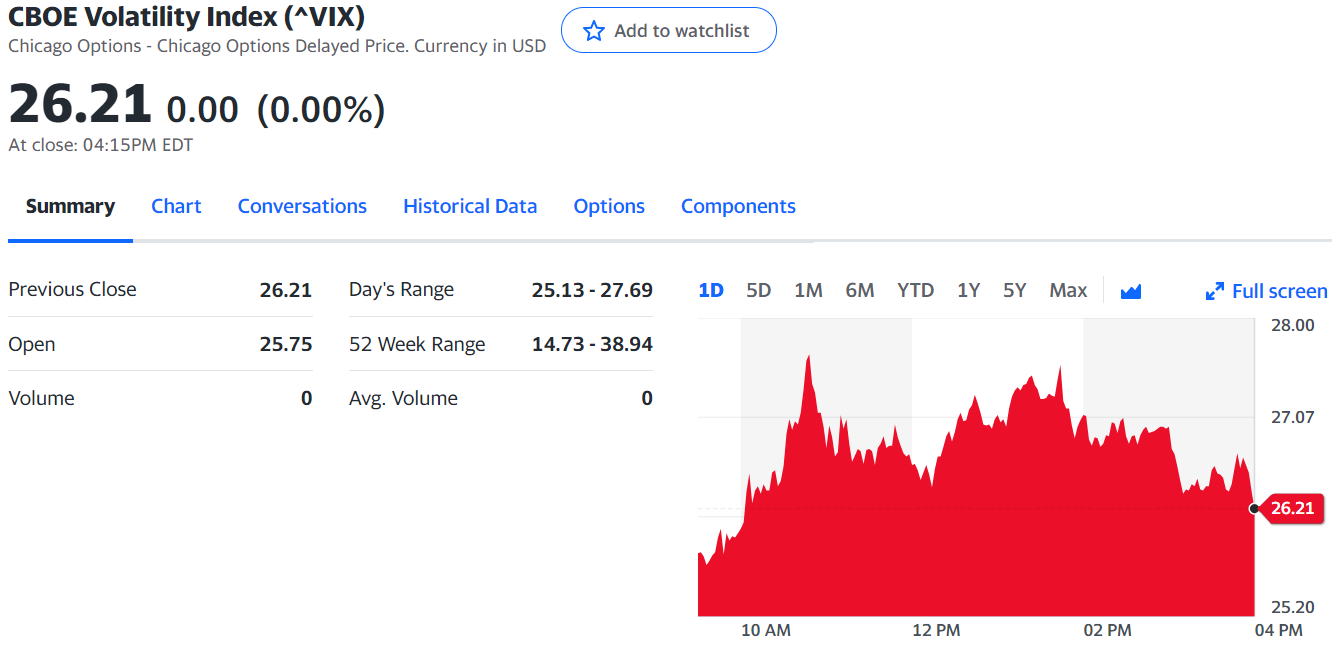Open the Components tab

pyautogui.click(x=738, y=206)
